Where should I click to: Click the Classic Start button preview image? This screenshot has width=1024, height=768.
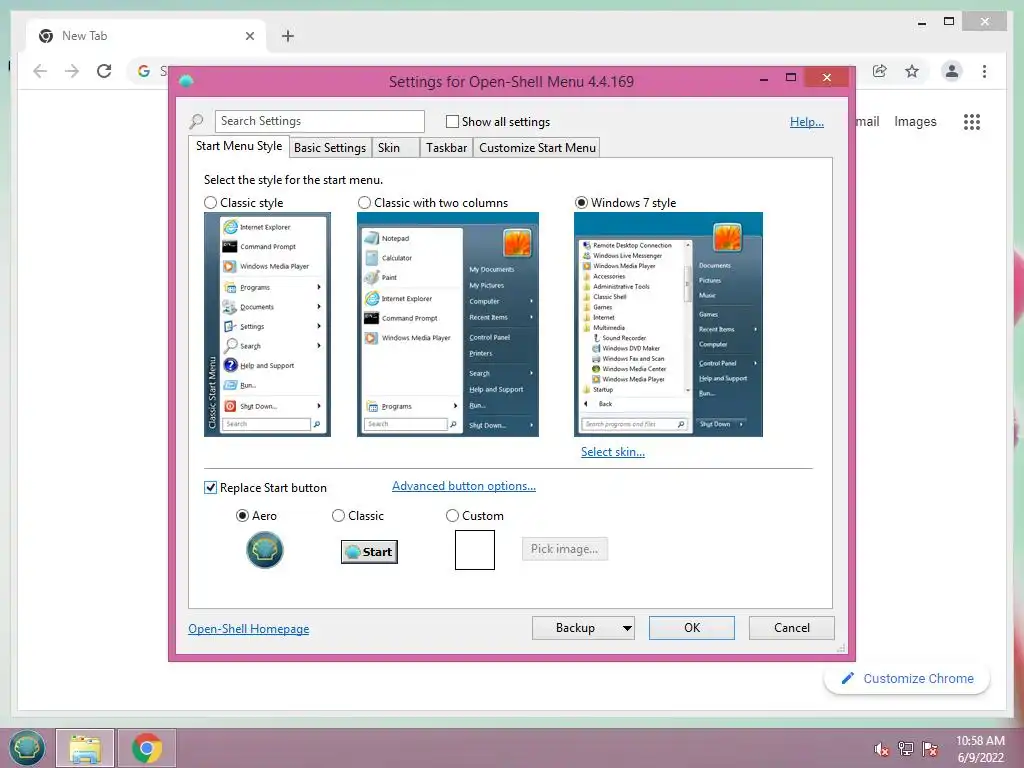click(369, 552)
